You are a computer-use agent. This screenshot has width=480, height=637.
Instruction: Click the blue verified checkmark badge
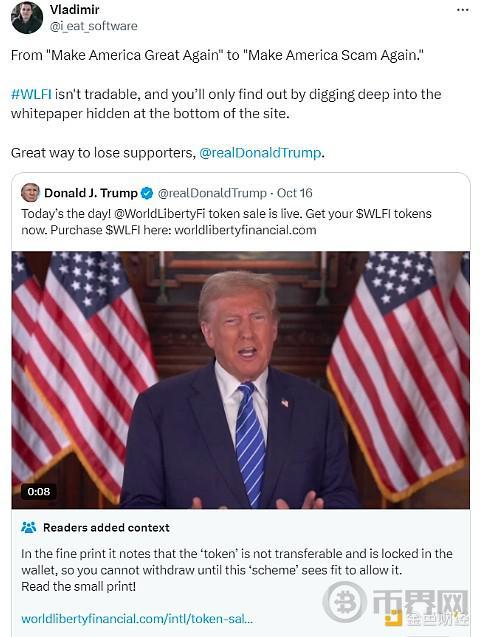pos(147,193)
